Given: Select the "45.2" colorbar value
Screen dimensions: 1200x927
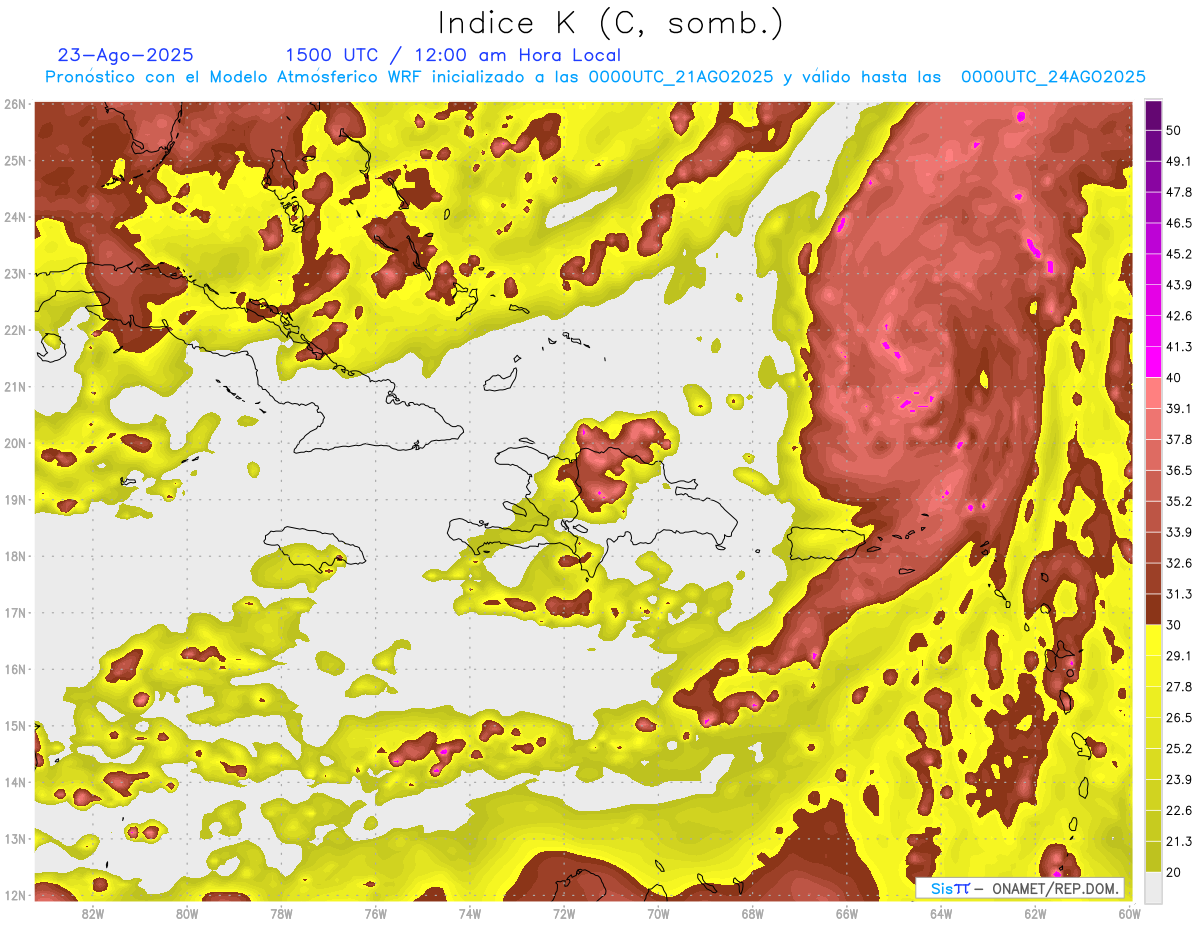Looking at the screenshot, I should coord(1179,254).
